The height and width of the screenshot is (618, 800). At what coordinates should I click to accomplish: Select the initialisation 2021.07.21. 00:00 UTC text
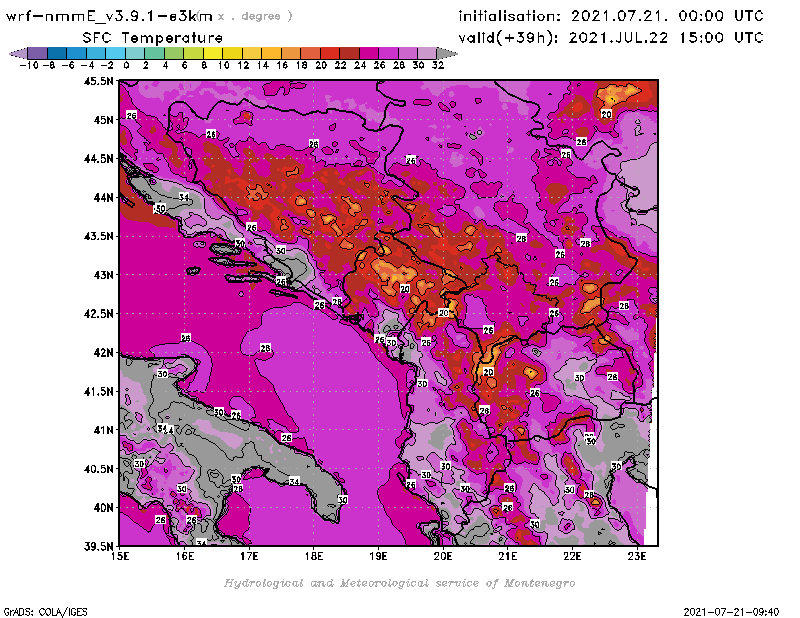(611, 16)
